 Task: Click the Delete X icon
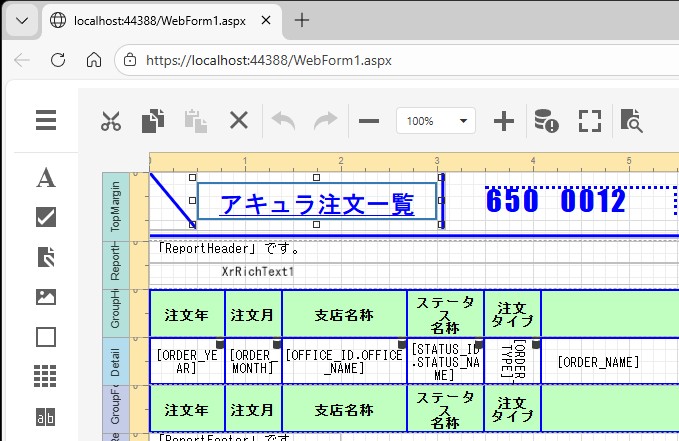(238, 121)
